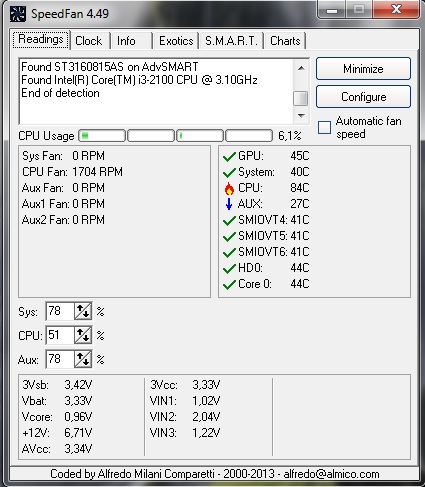Screen dimensions: 425x487
Task: Click the check icon beside SMIOVT6
Action: pos(229,252)
